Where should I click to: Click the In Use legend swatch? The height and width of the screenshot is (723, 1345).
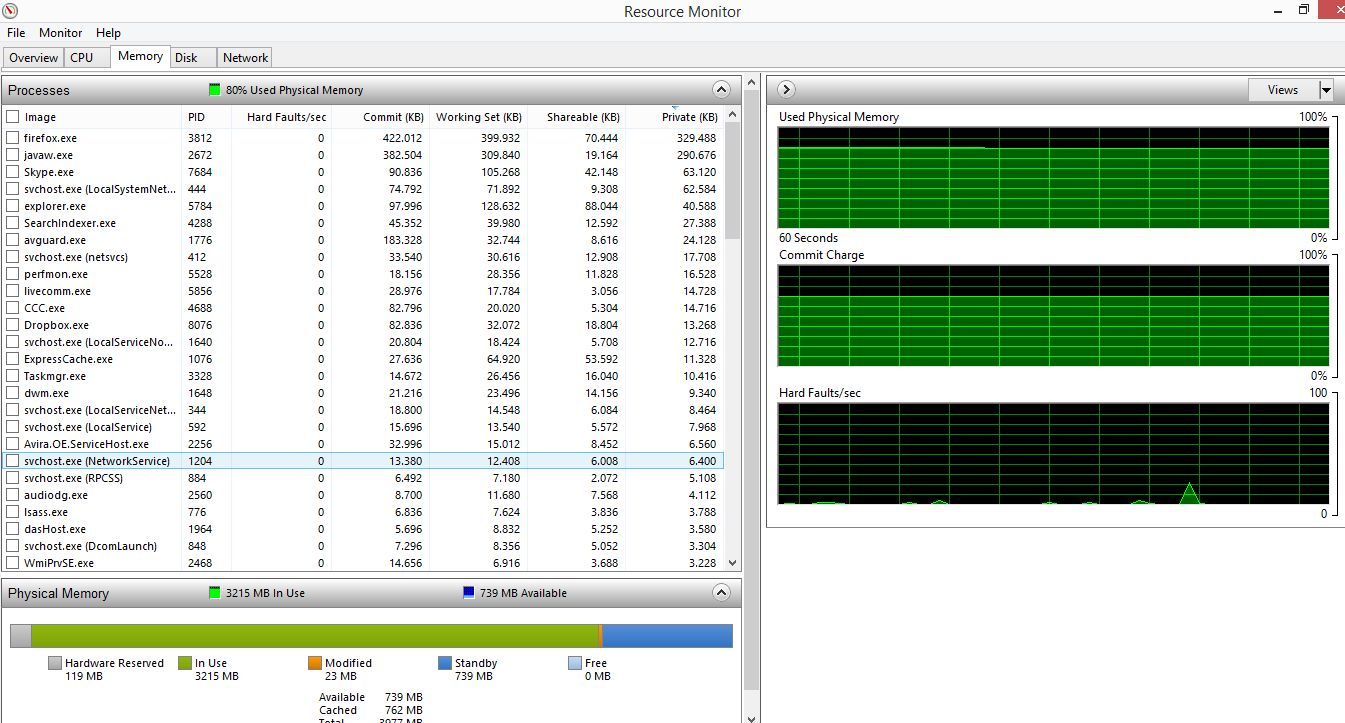(185, 663)
